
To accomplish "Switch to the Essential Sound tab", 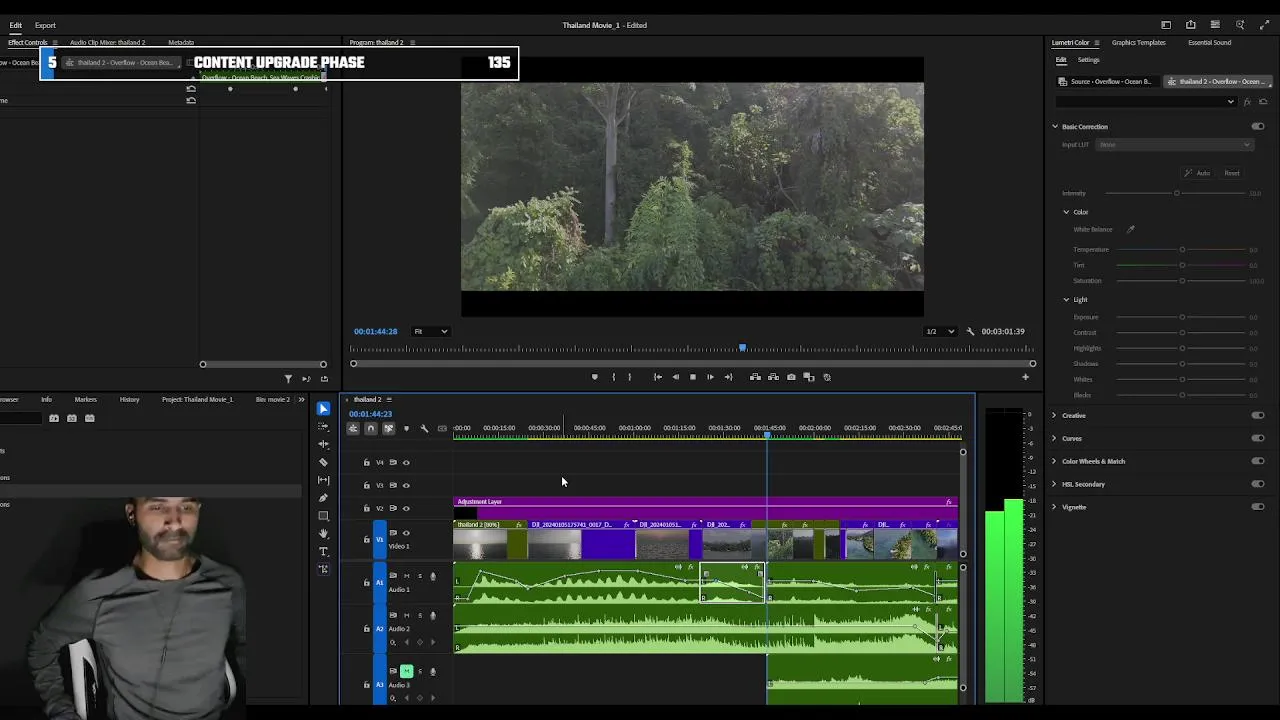I will click(1209, 43).
